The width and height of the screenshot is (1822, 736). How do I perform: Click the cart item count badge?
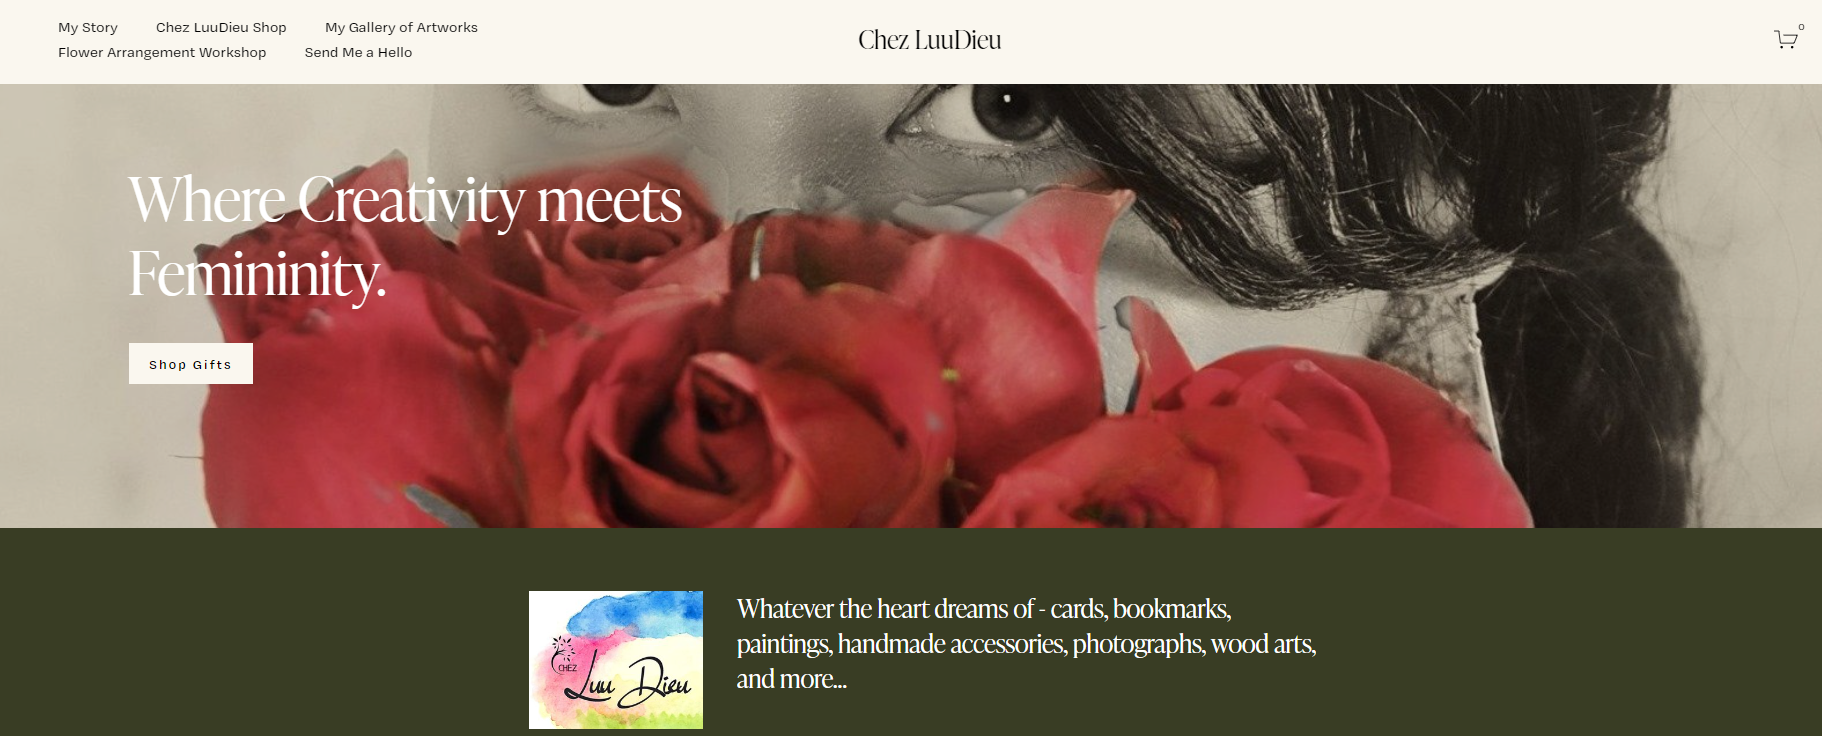tap(1801, 27)
